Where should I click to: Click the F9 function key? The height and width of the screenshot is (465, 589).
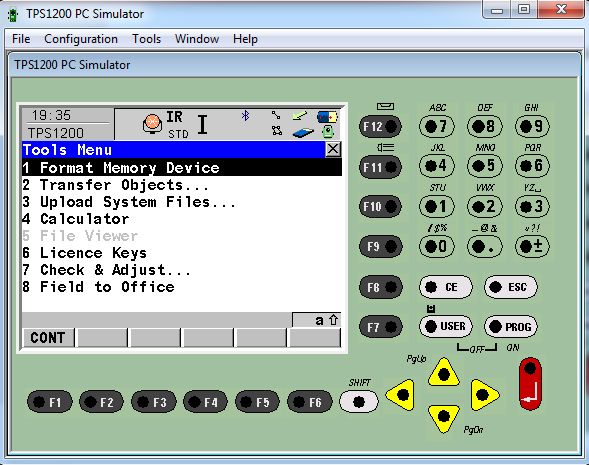coord(381,246)
